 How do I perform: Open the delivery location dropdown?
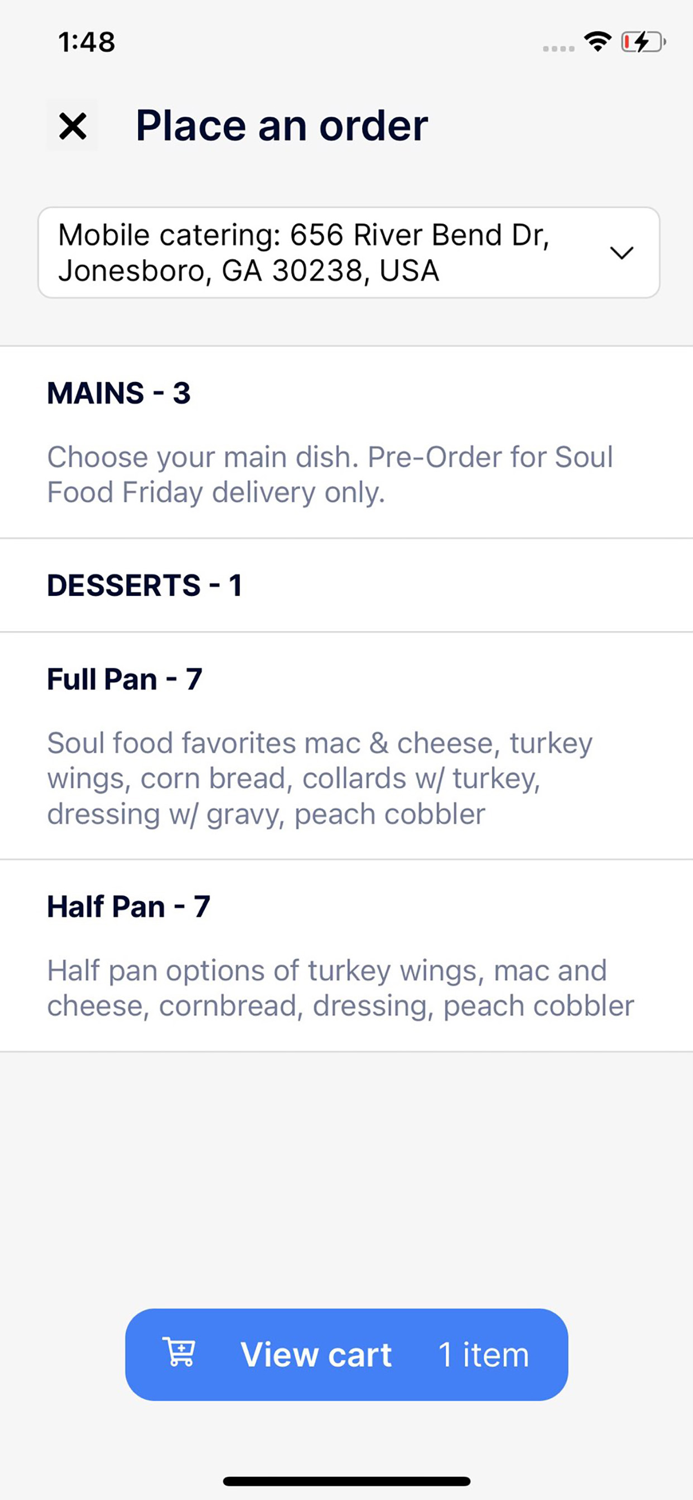coord(347,252)
